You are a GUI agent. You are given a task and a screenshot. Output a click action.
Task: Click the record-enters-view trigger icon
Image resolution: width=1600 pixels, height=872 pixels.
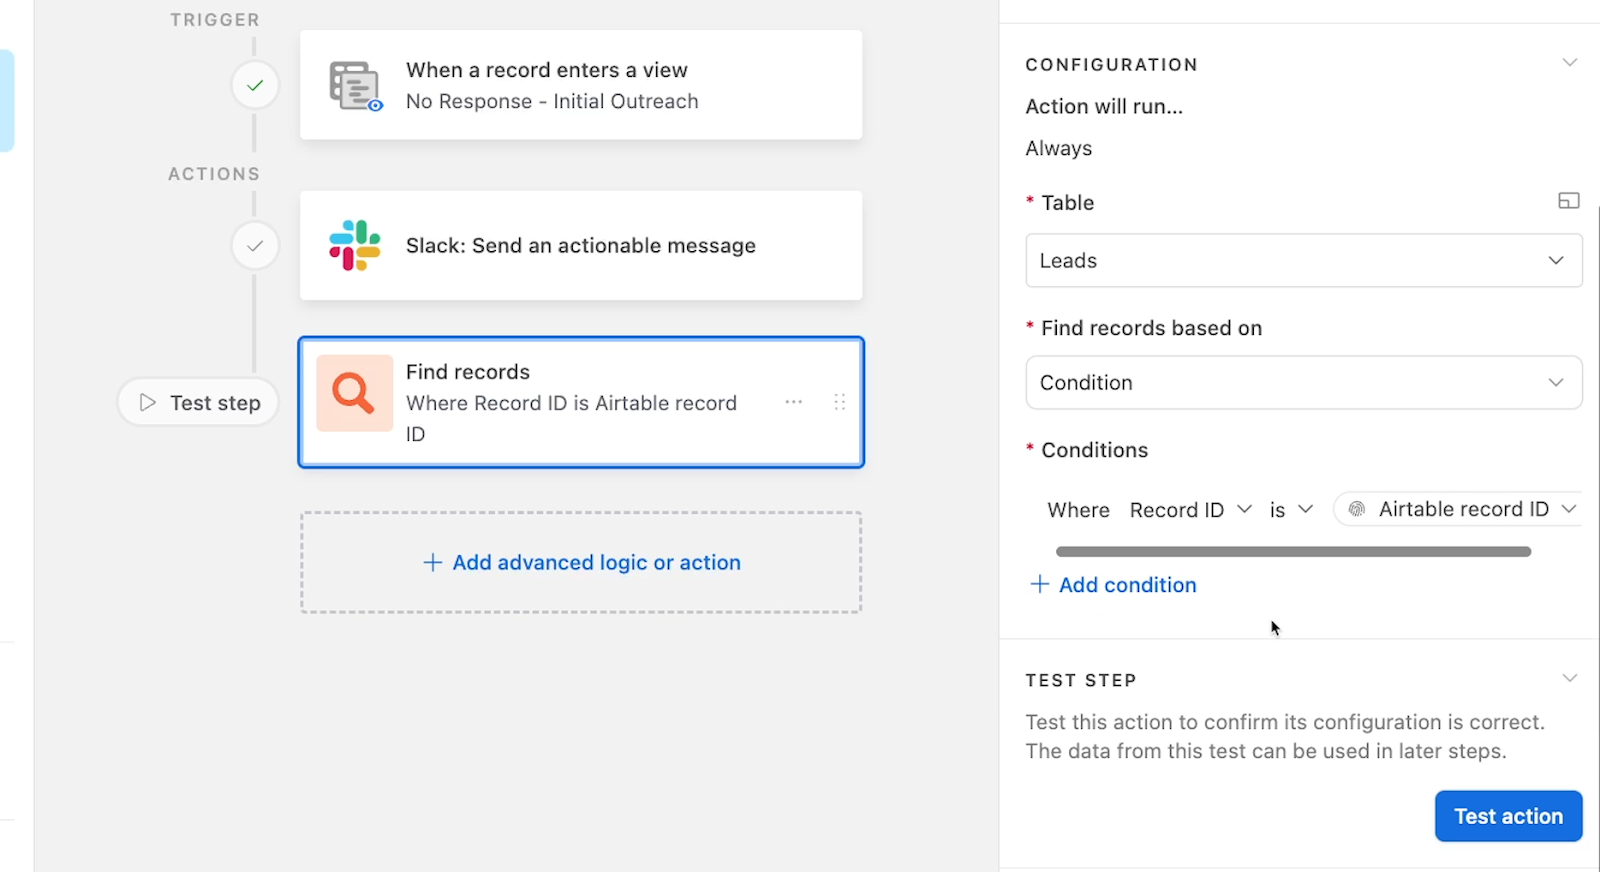(356, 86)
